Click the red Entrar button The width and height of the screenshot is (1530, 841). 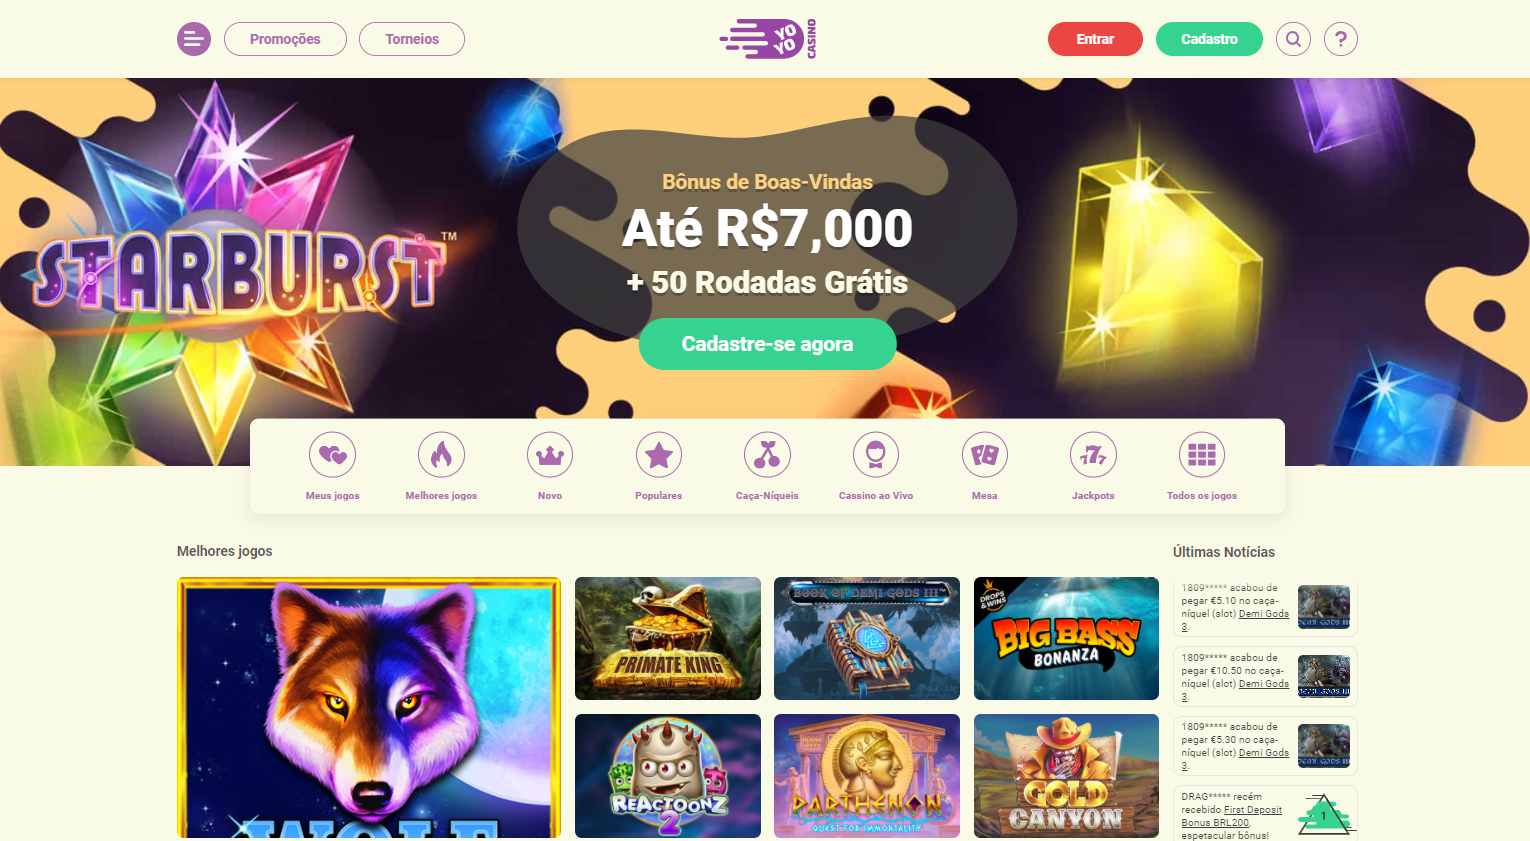tap(1095, 39)
